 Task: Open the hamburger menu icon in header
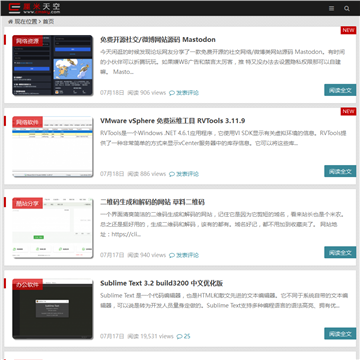coord(331,9)
